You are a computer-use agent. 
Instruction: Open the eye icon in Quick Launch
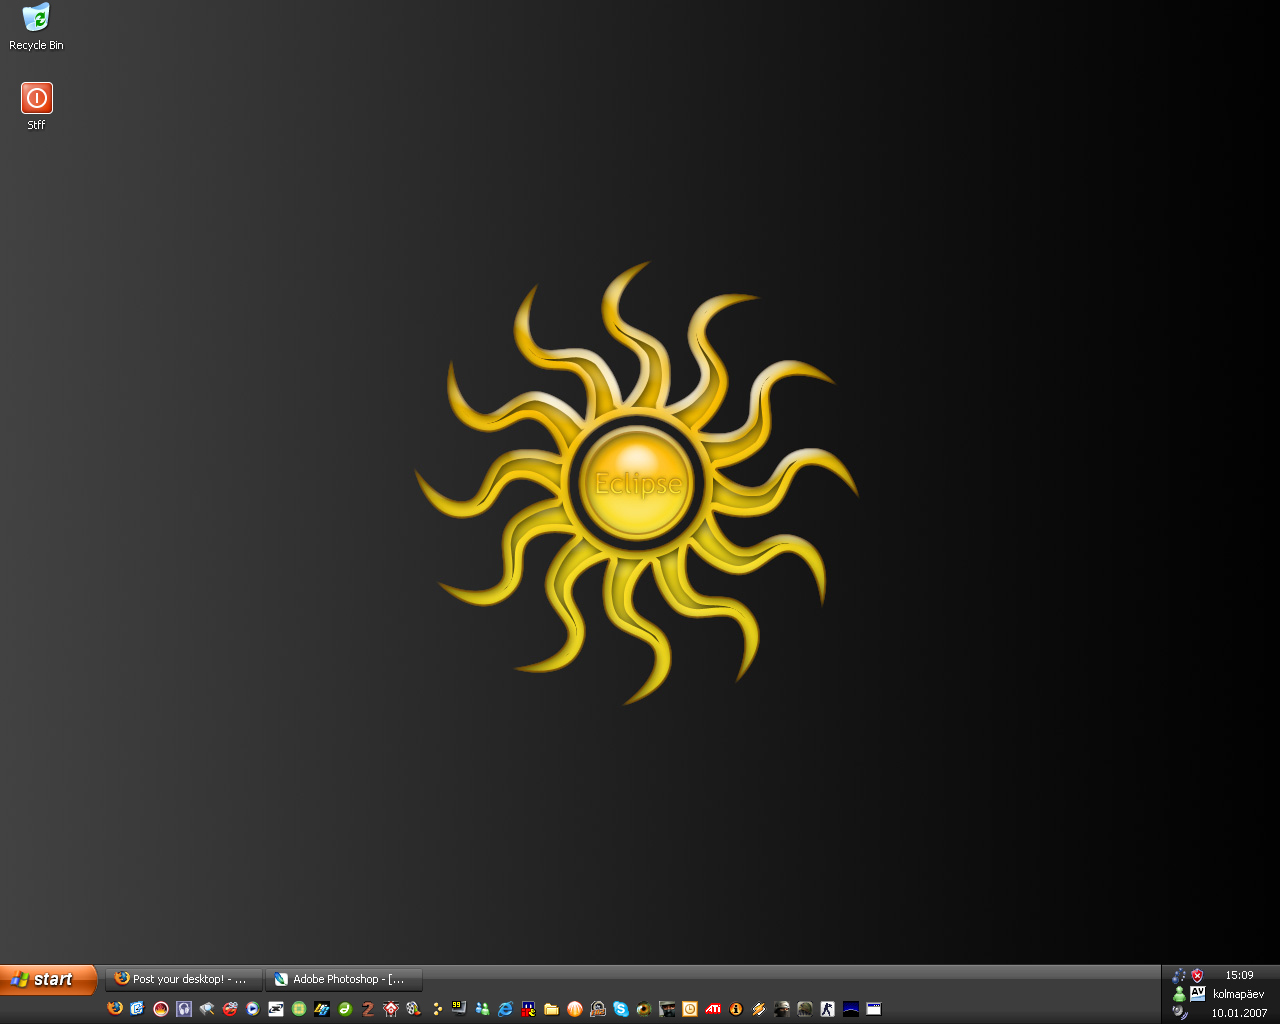pyautogui.click(x=644, y=1009)
